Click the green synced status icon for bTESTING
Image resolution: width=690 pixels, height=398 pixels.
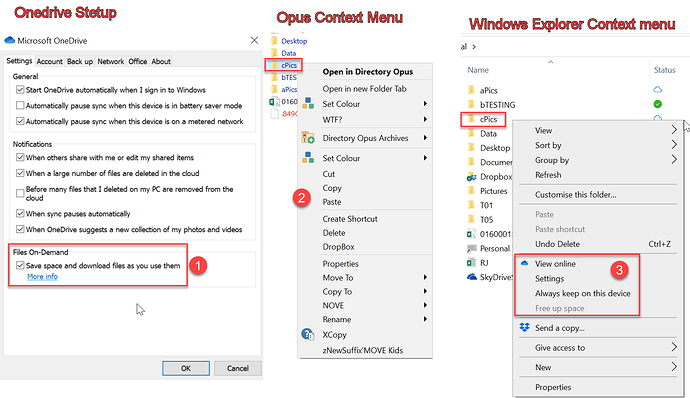(x=657, y=104)
